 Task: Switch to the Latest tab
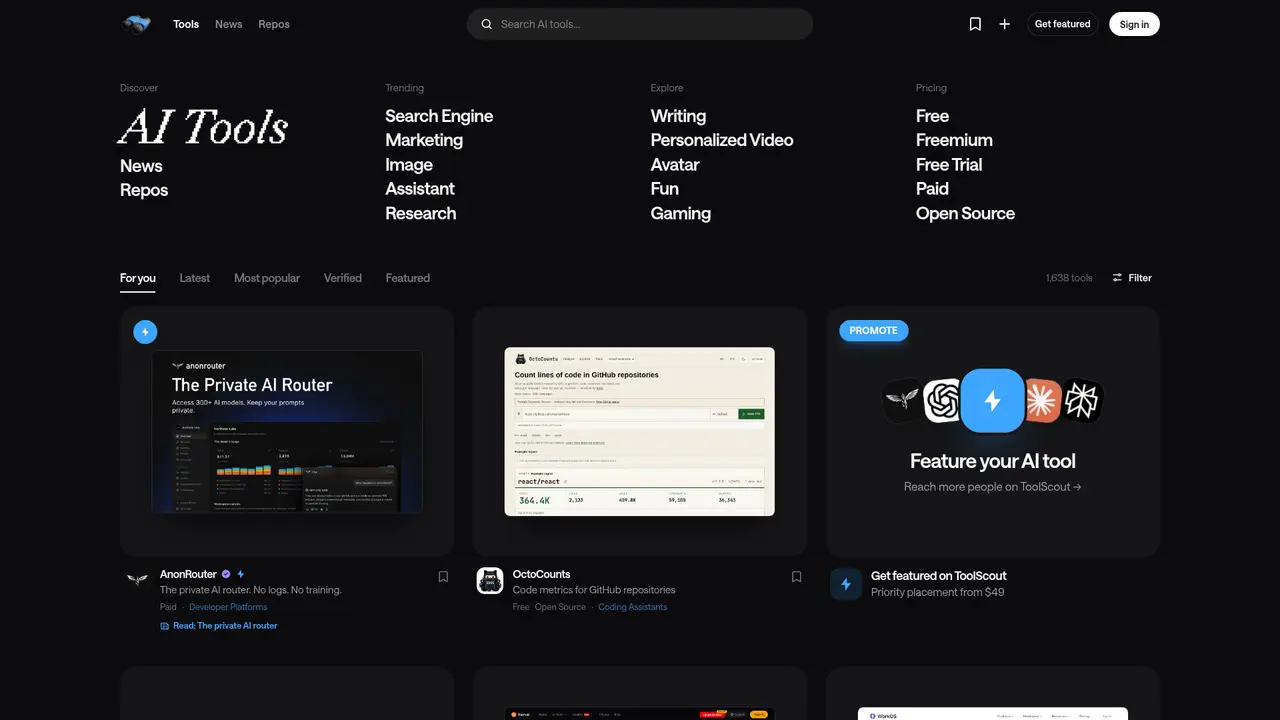click(x=195, y=278)
